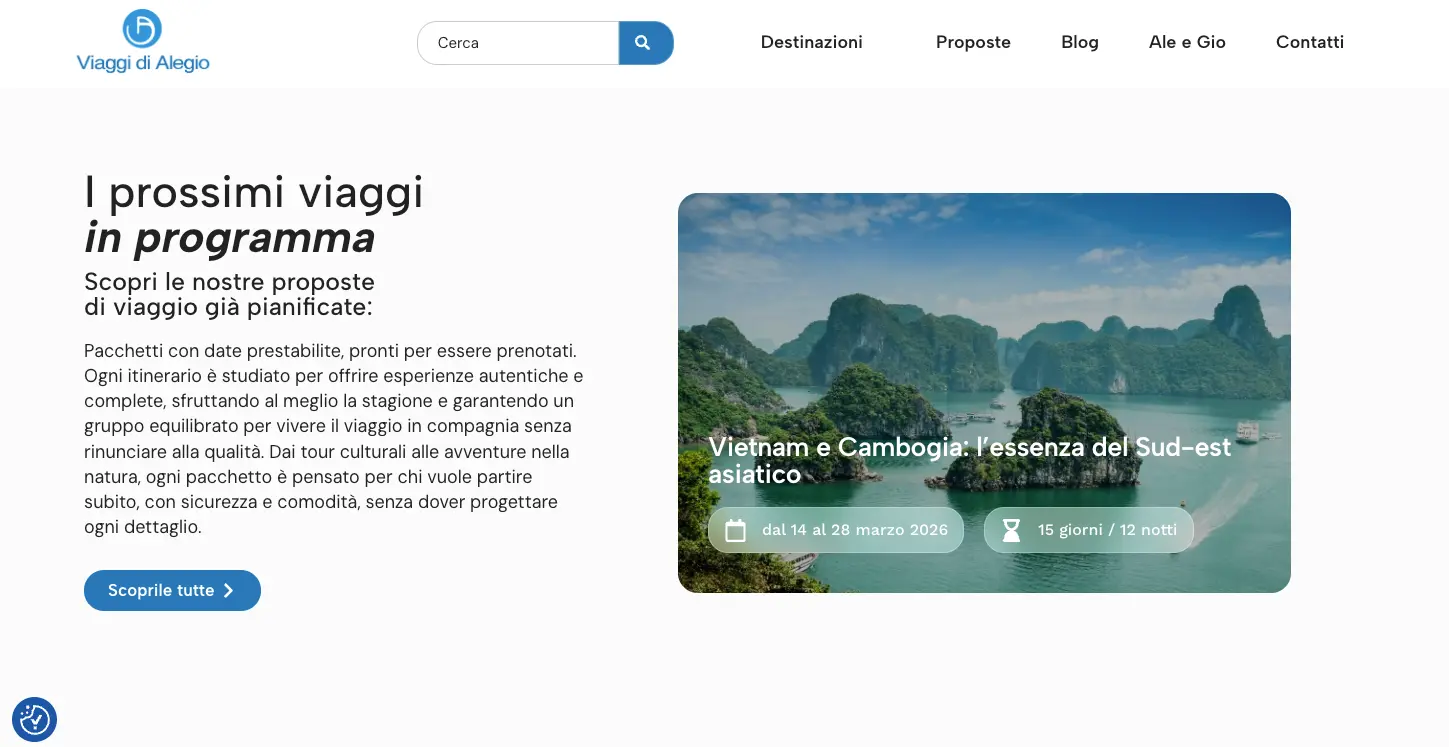Click the magnifying glass search button
Screen dimensions: 1449x747
click(x=645, y=43)
